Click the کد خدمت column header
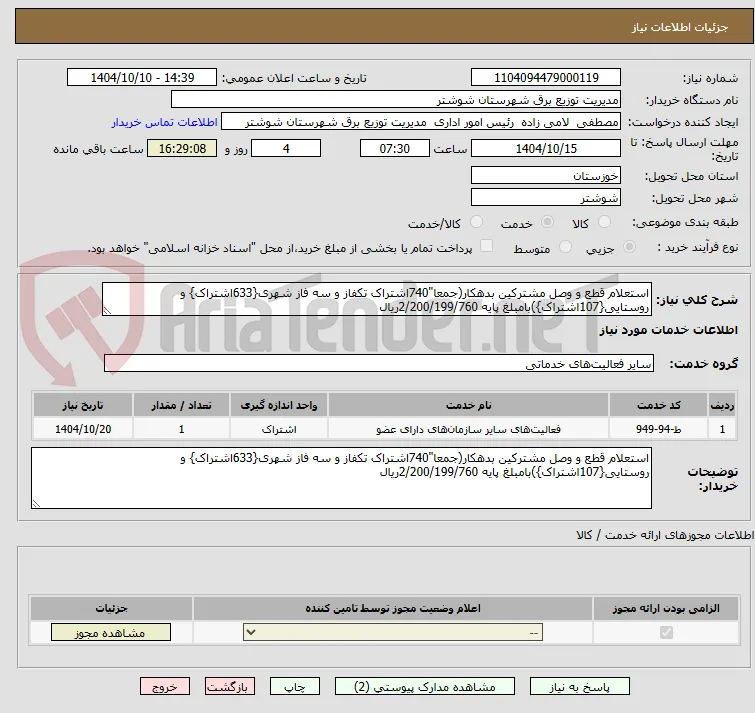755x713 pixels. [658, 405]
